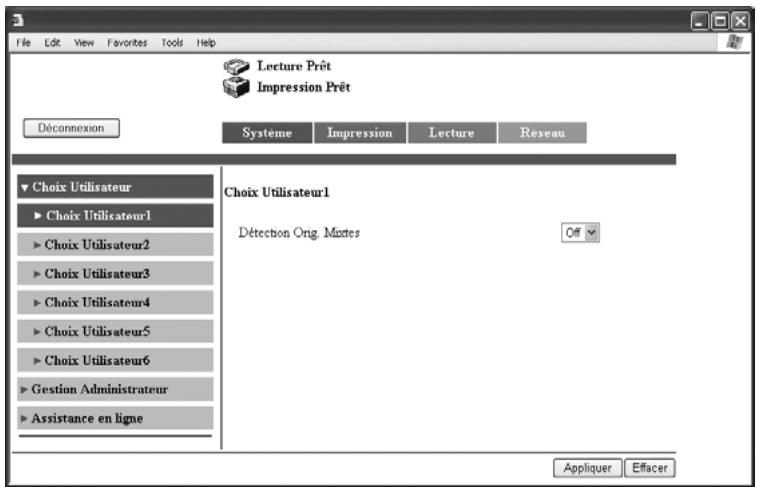Select Choix Utilisateur6 in the sidebar
Image resolution: width=757 pixels, height=487 pixels.
pos(115,361)
